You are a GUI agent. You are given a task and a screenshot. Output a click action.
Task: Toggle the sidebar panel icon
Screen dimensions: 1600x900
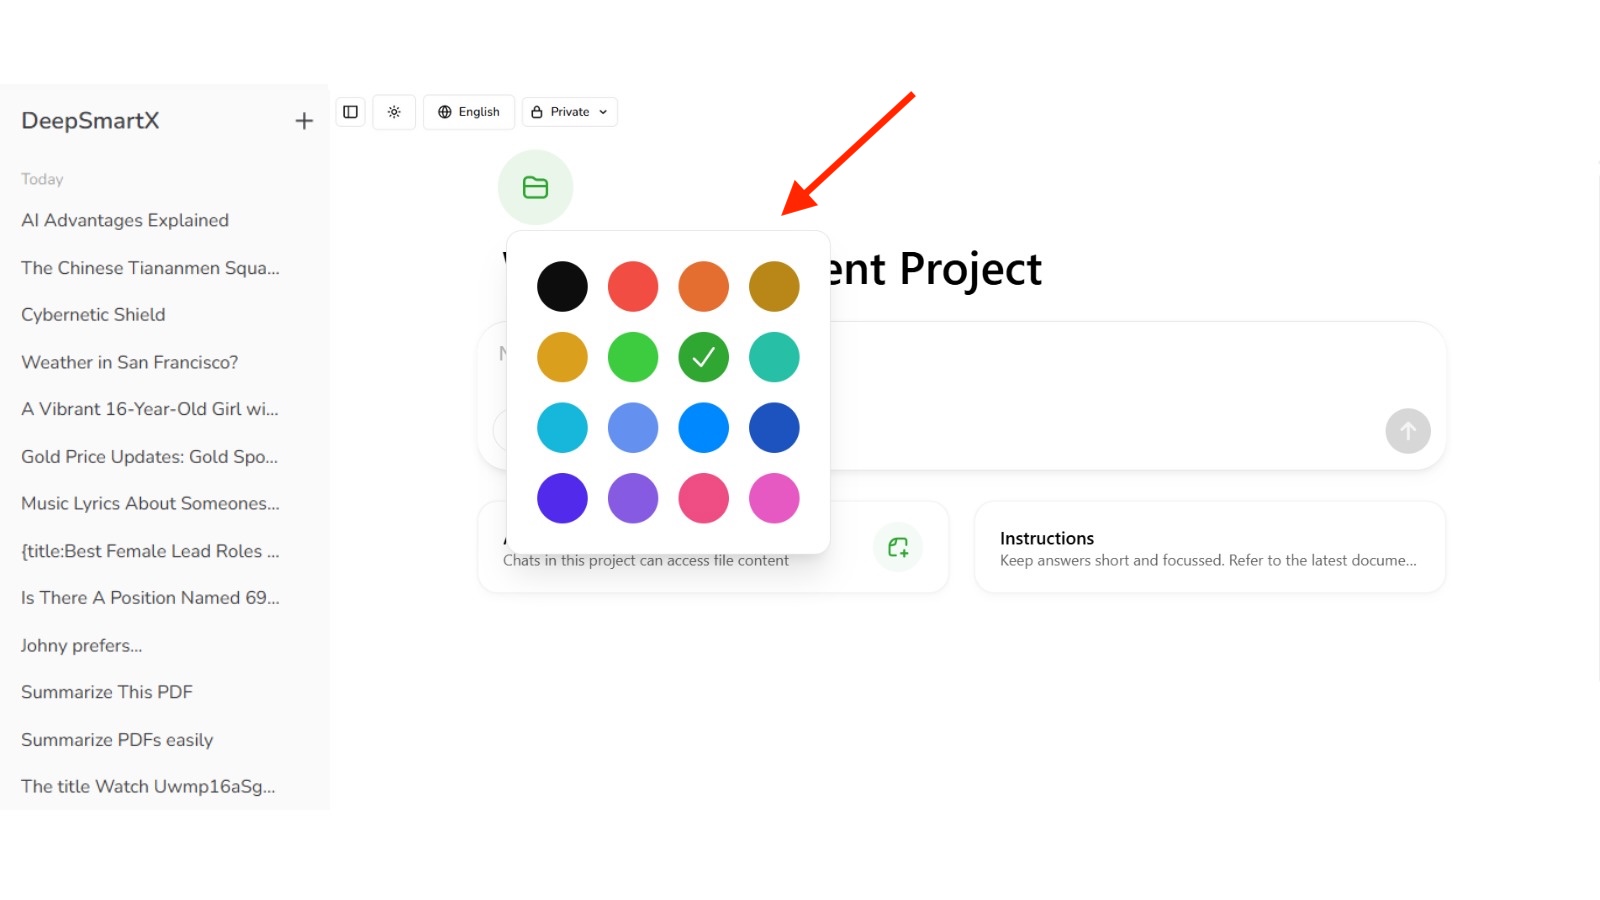click(x=350, y=112)
